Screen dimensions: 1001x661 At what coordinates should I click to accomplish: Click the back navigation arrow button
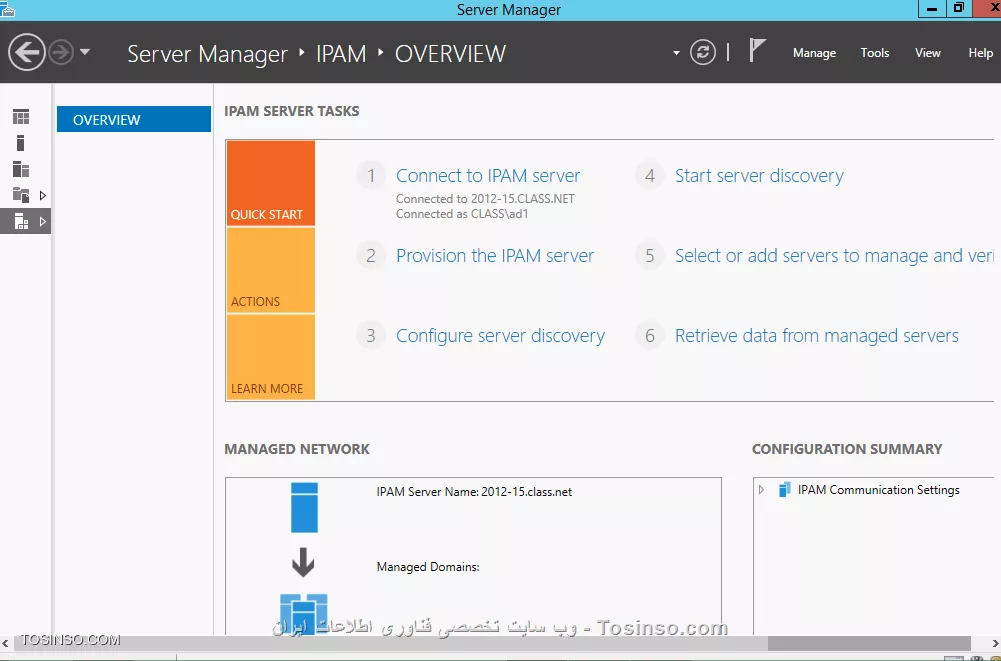click(x=27, y=52)
